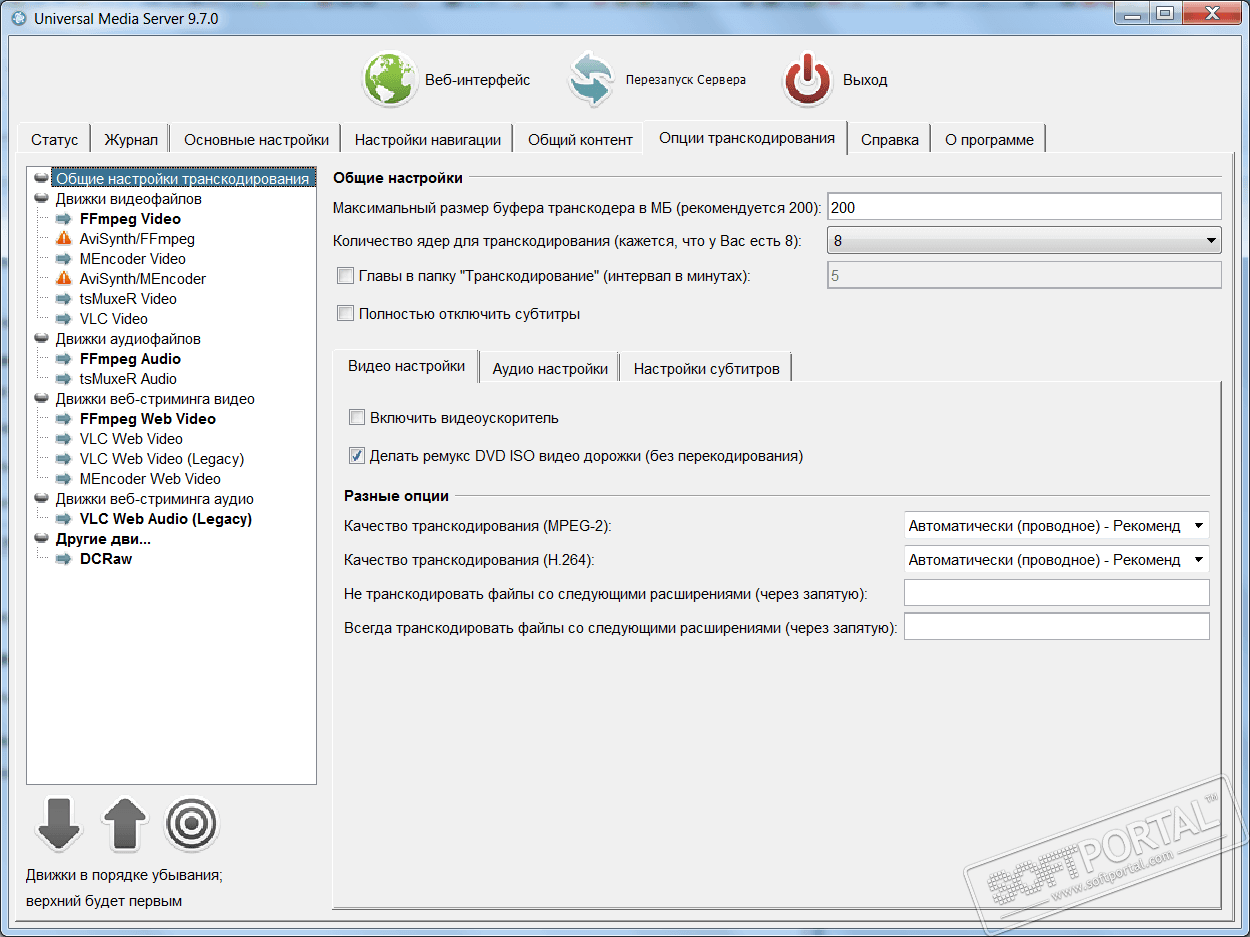This screenshot has width=1250, height=937.
Task: Click the Выход button label
Action: [x=865, y=80]
